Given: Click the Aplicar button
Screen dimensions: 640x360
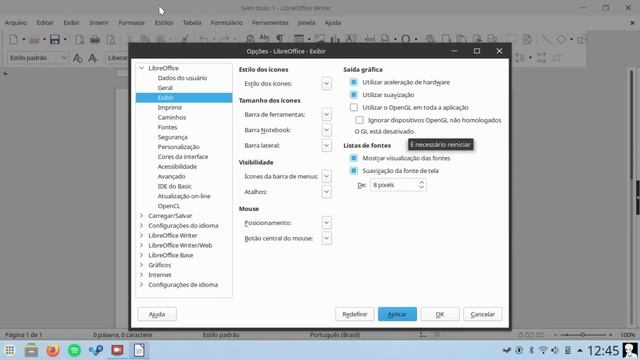Looking at the screenshot, I should click(397, 314).
